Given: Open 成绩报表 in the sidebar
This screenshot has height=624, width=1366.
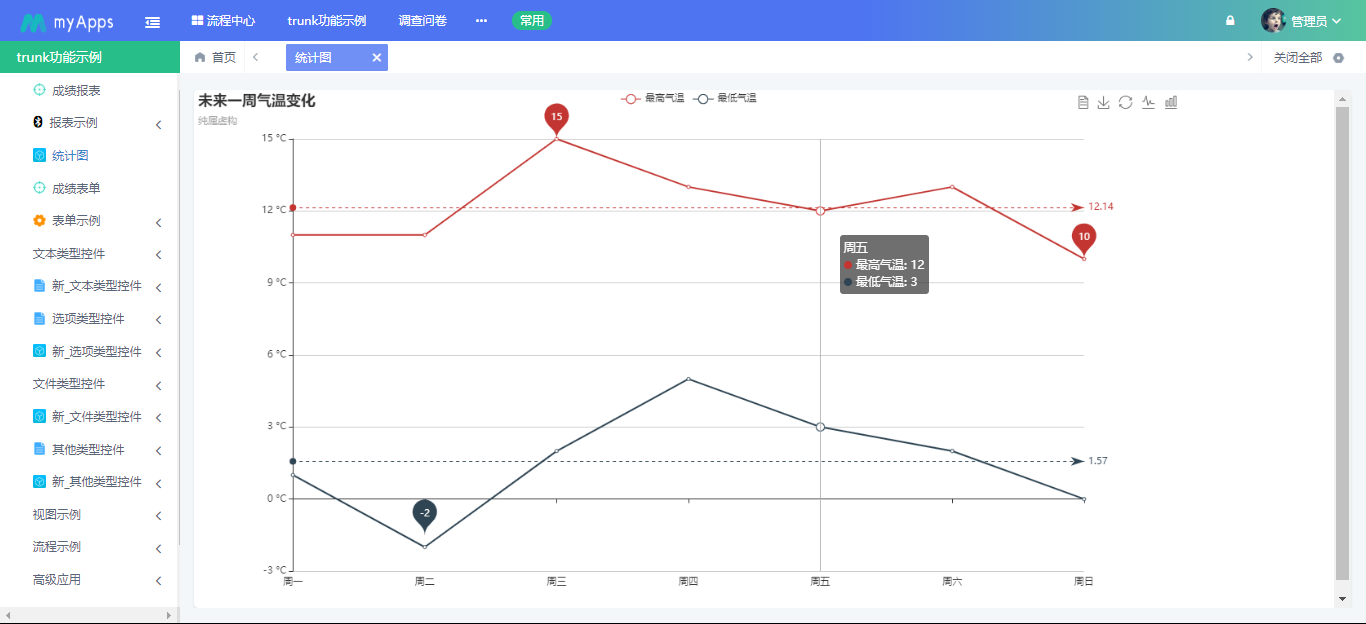Looking at the screenshot, I should click(x=76, y=90).
